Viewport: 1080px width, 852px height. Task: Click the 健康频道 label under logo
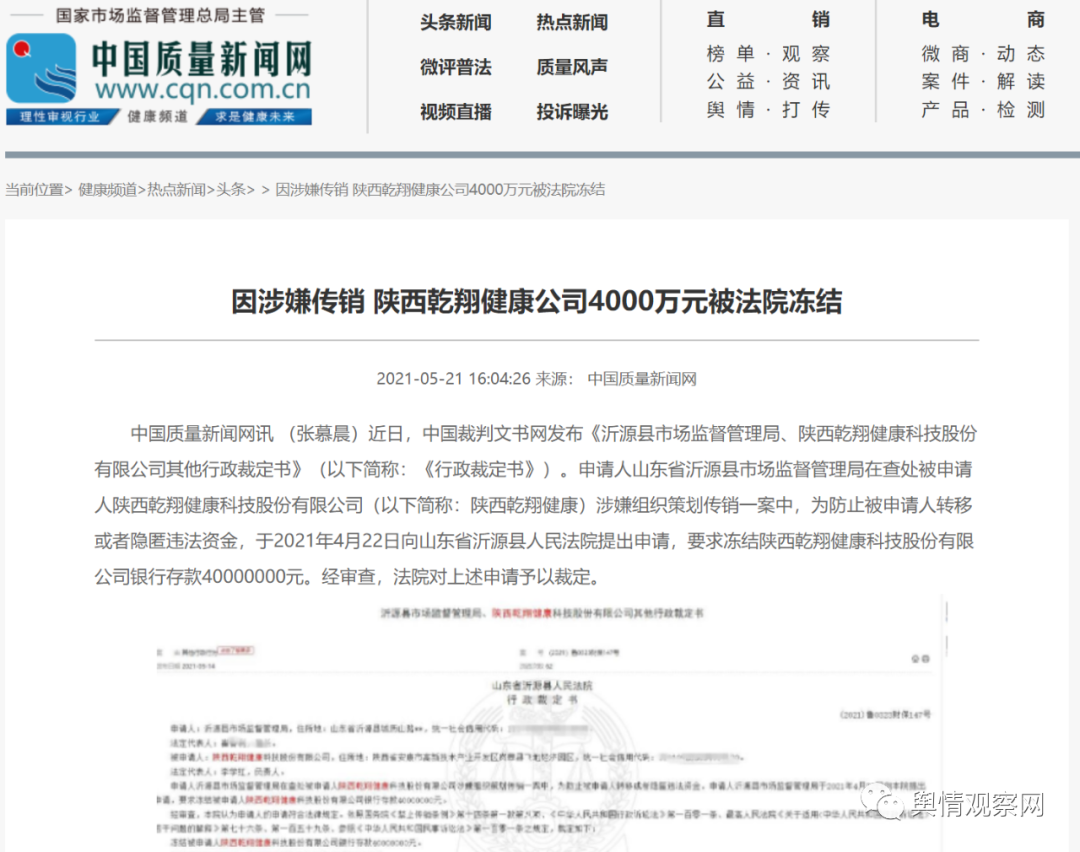(x=158, y=117)
